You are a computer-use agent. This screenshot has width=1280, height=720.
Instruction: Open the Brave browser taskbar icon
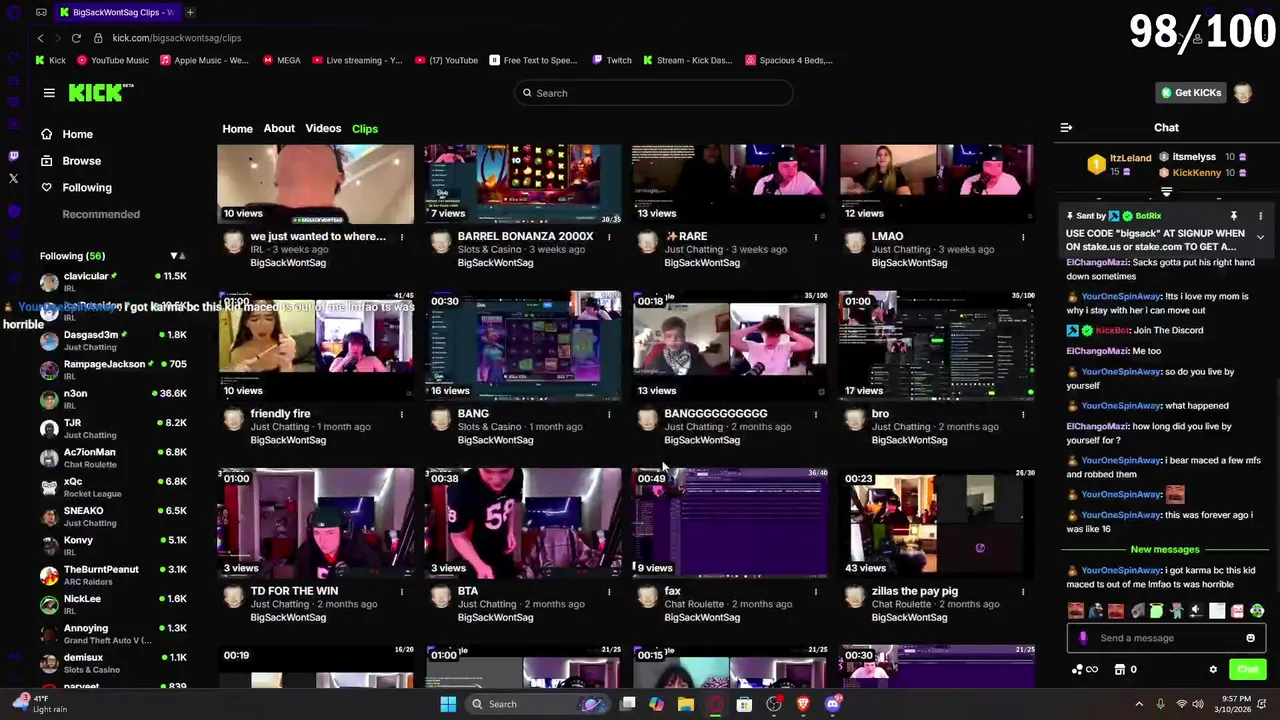pyautogui.click(x=803, y=704)
